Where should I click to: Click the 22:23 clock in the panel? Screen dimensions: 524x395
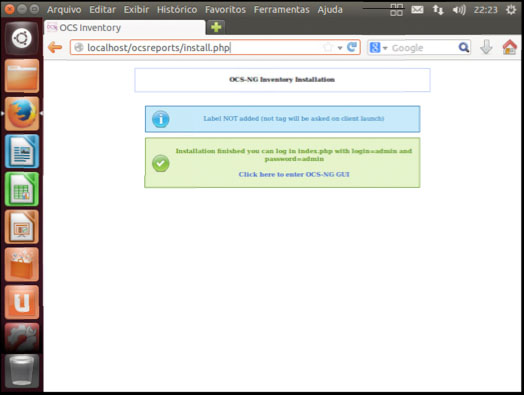point(485,10)
